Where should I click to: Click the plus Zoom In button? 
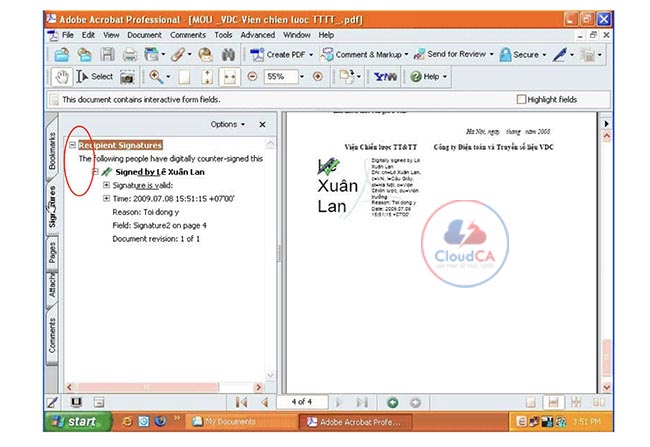point(318,76)
